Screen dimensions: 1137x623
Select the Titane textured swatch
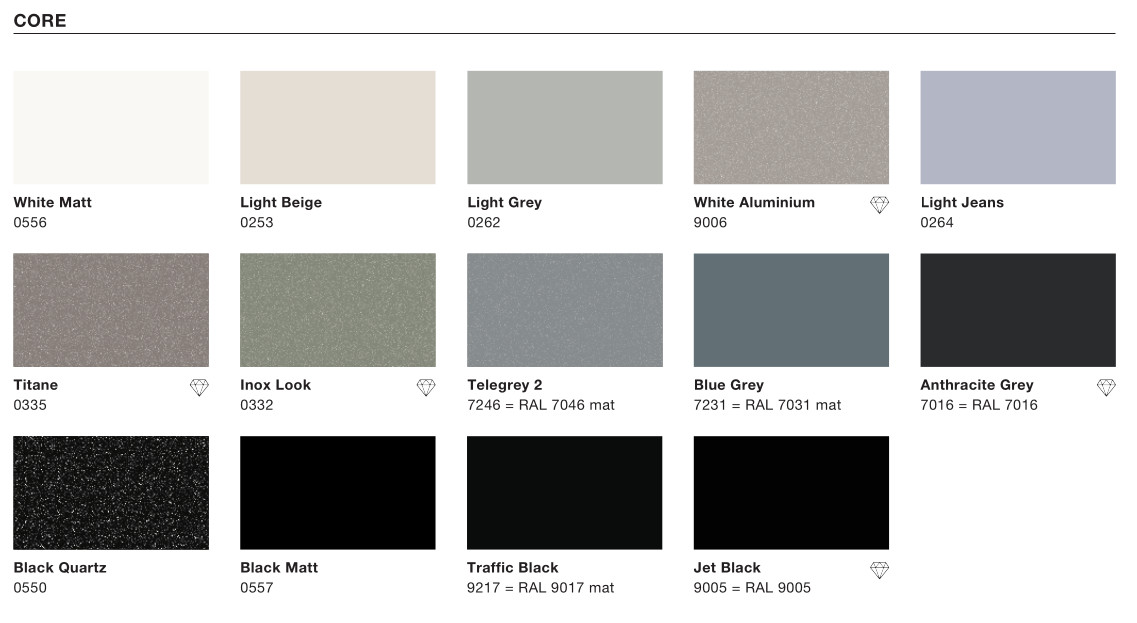[x=111, y=310]
